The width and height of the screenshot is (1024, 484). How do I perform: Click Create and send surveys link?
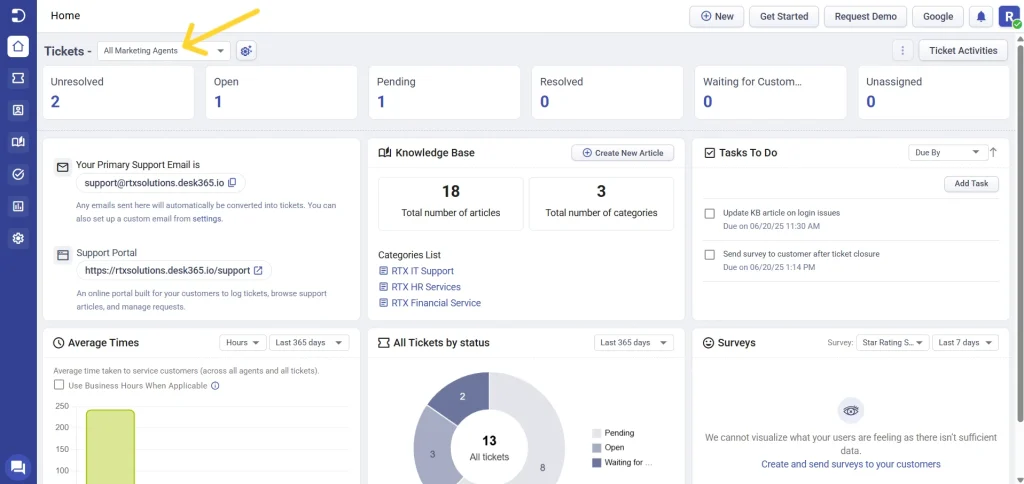click(x=850, y=464)
